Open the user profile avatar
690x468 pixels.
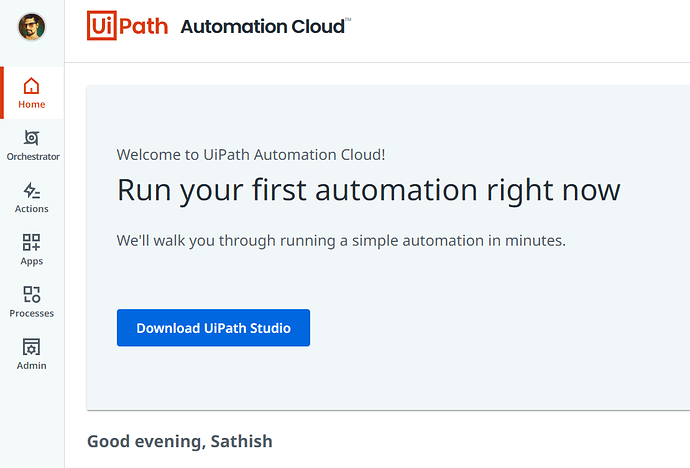(x=32, y=27)
